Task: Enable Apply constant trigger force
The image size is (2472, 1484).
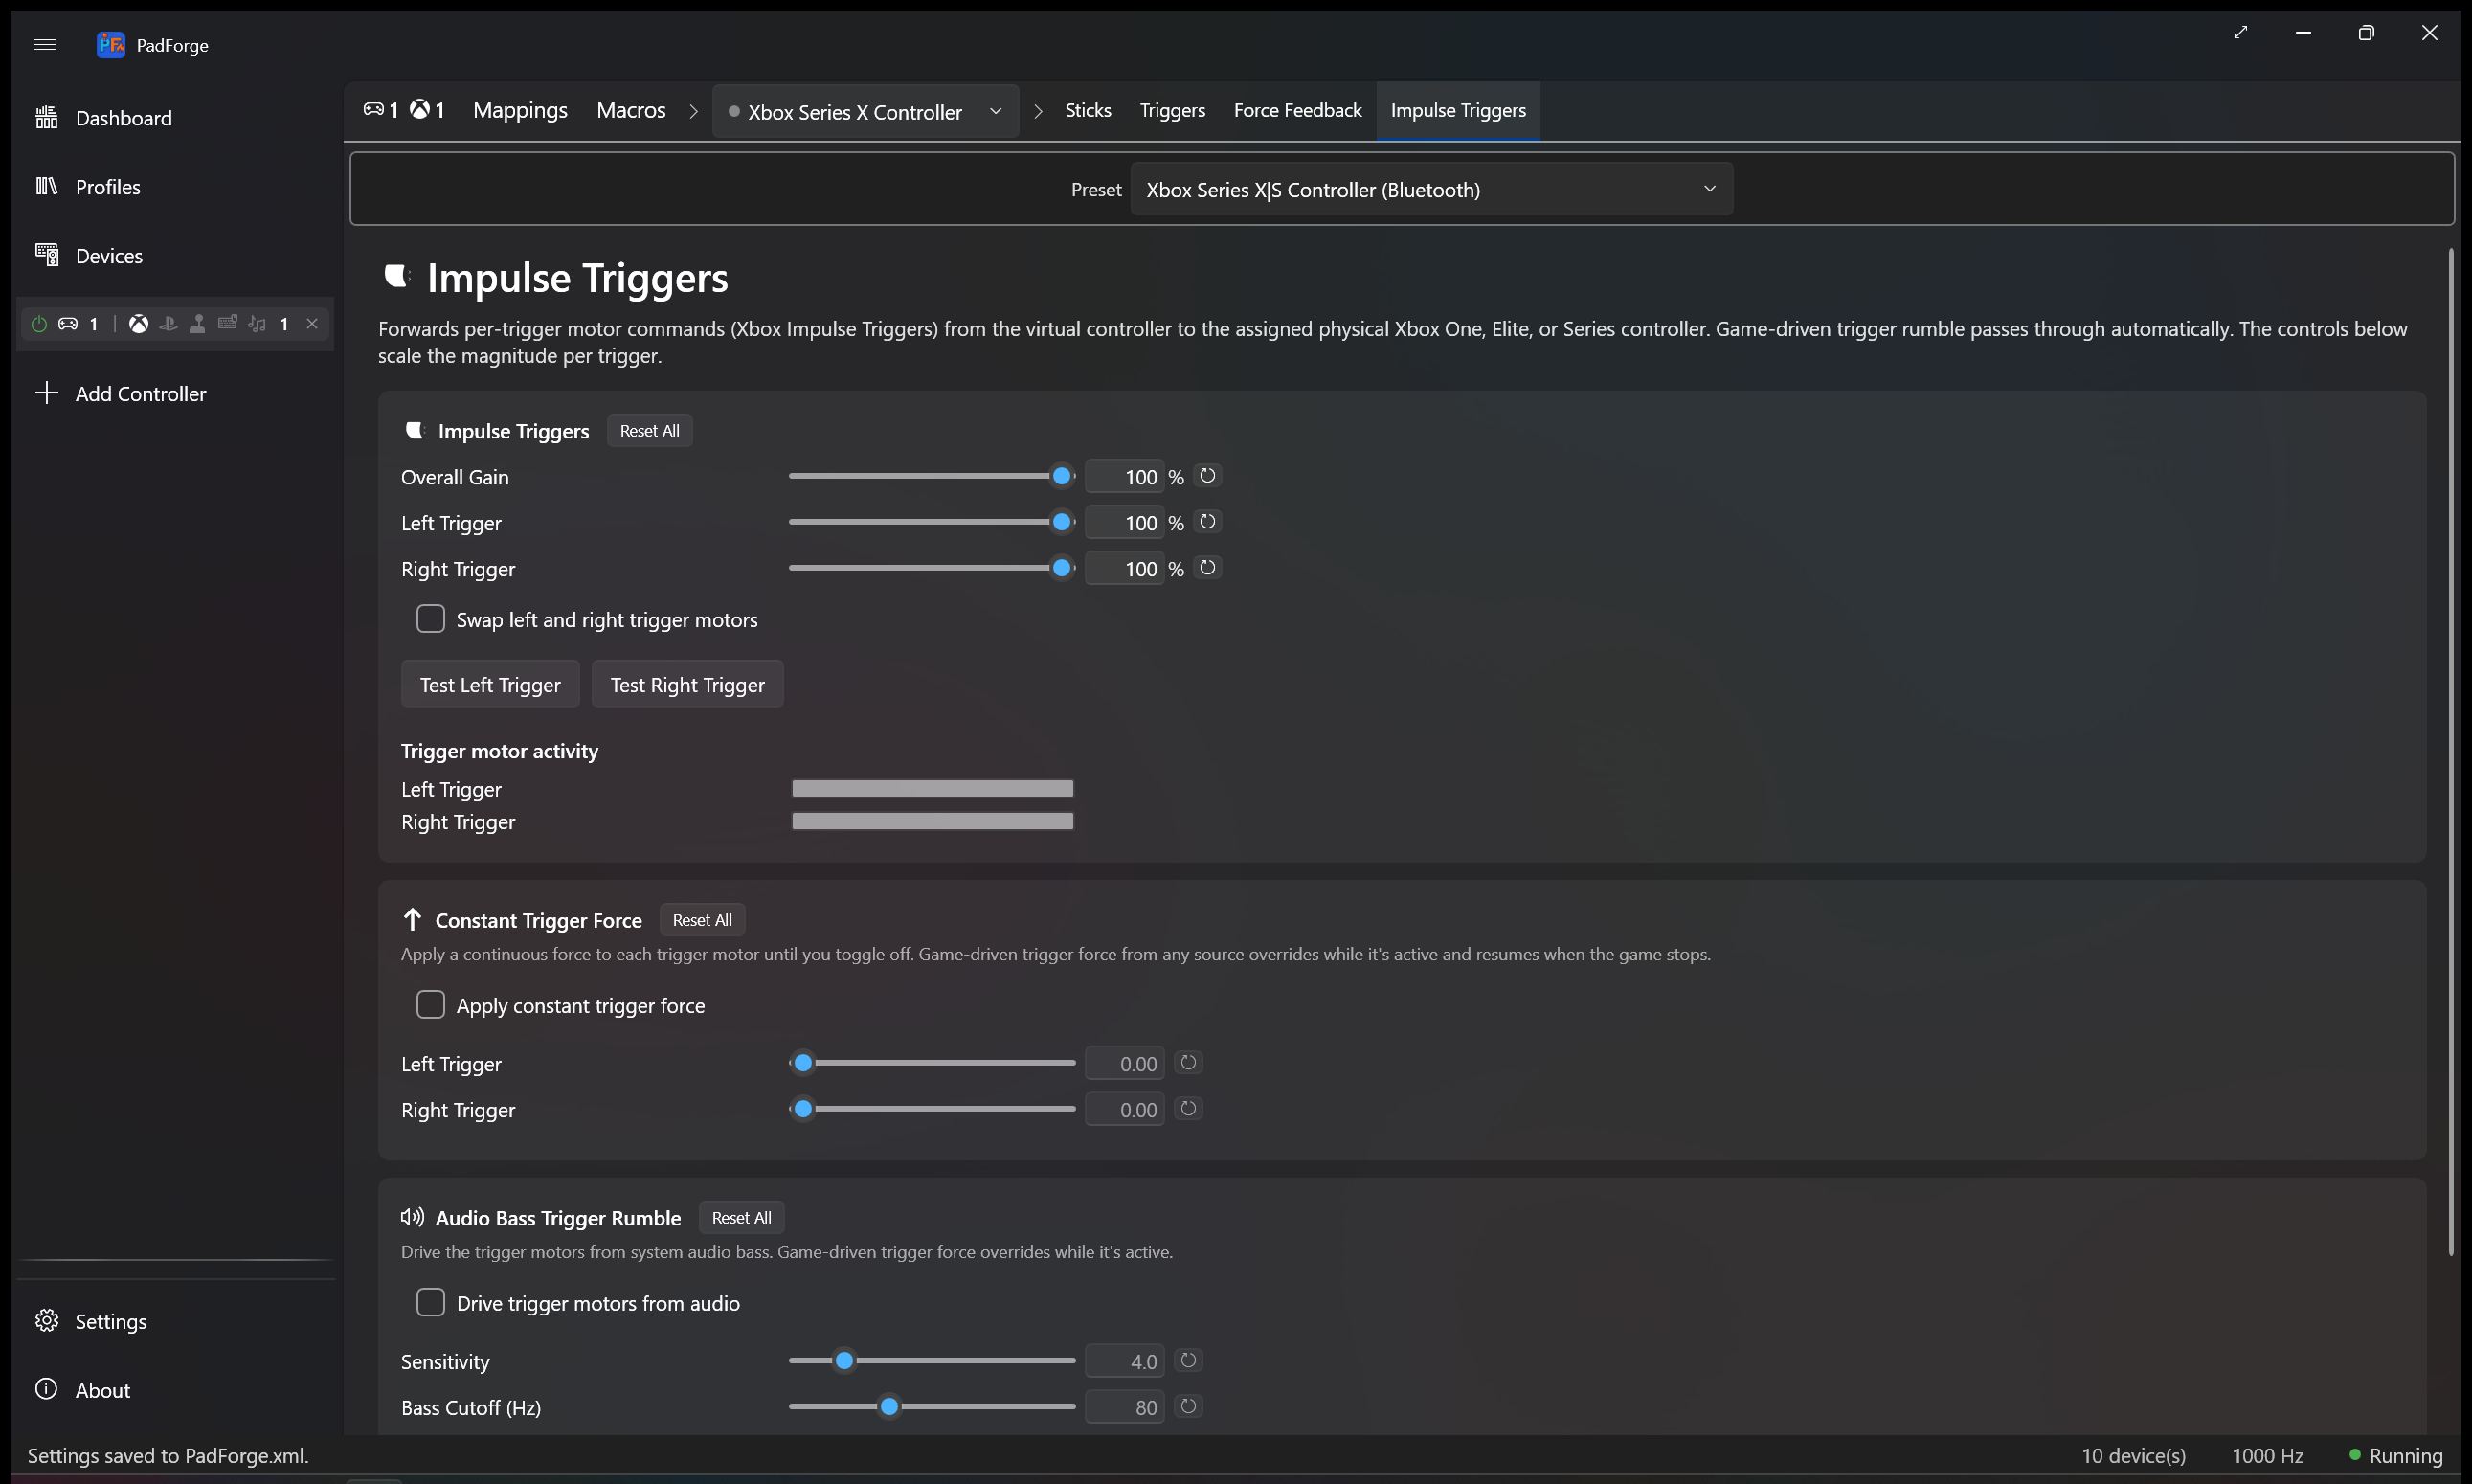Action: click(431, 1005)
